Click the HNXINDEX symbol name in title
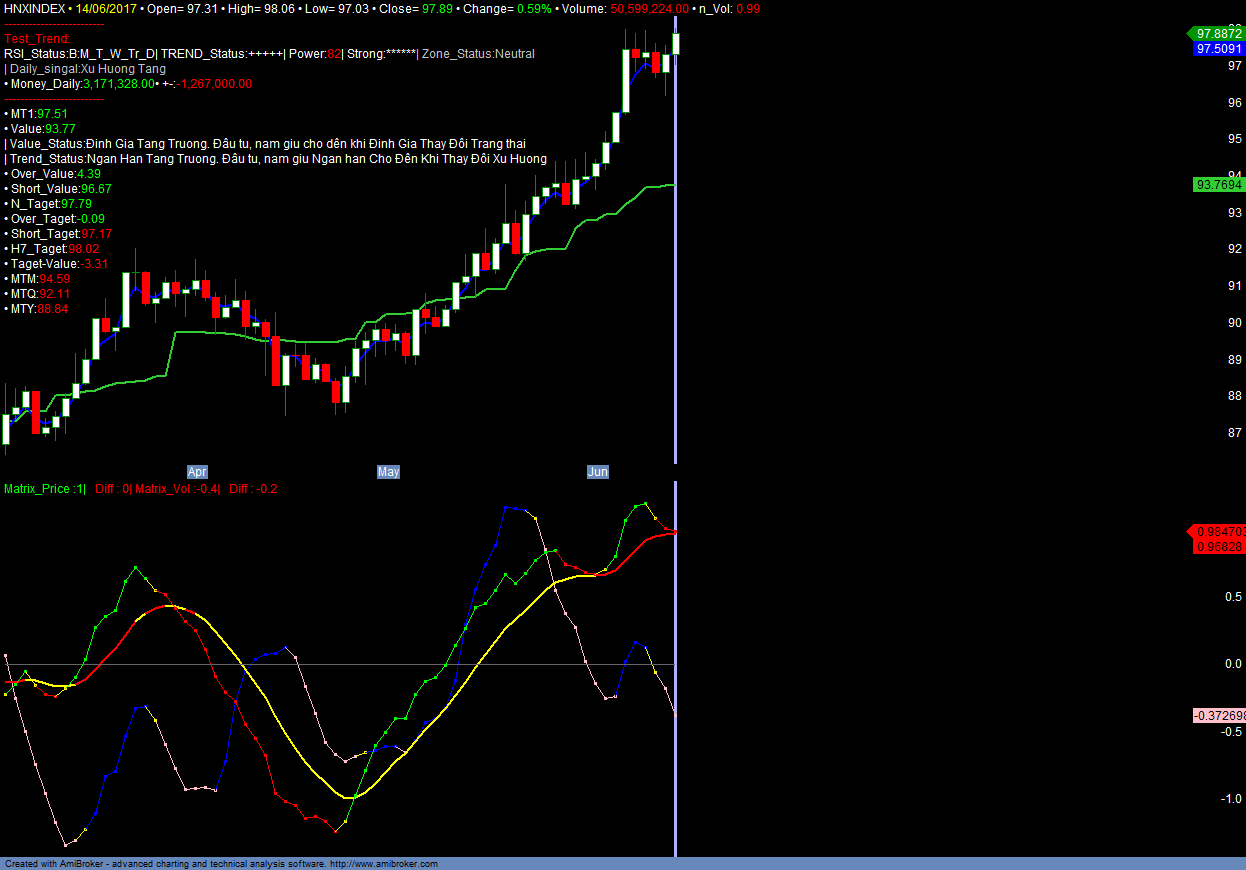The image size is (1246, 870). pos(35,8)
